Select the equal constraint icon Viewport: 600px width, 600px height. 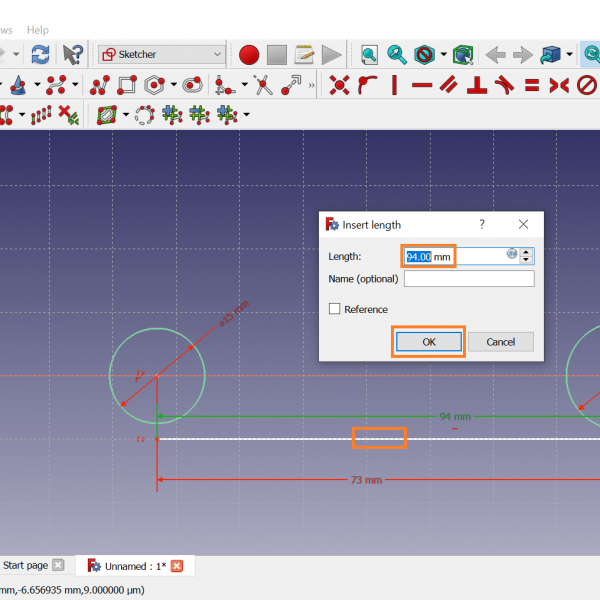point(532,86)
